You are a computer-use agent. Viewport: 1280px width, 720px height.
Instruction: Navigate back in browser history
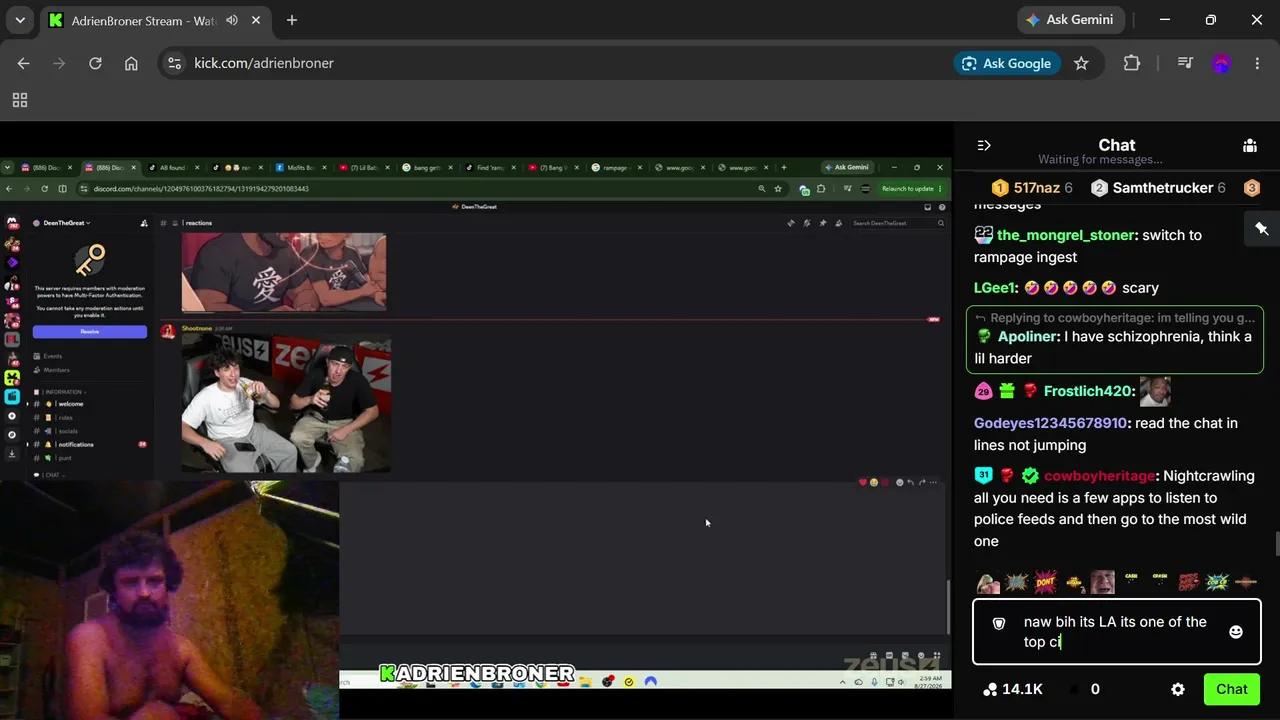click(x=23, y=63)
